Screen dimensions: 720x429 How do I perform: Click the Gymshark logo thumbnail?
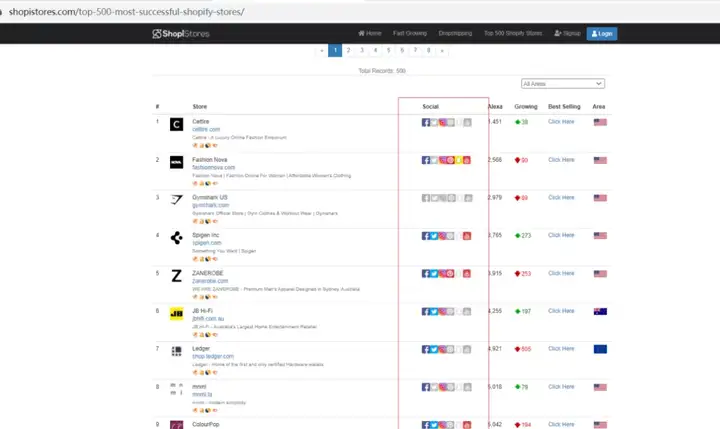click(x=176, y=200)
